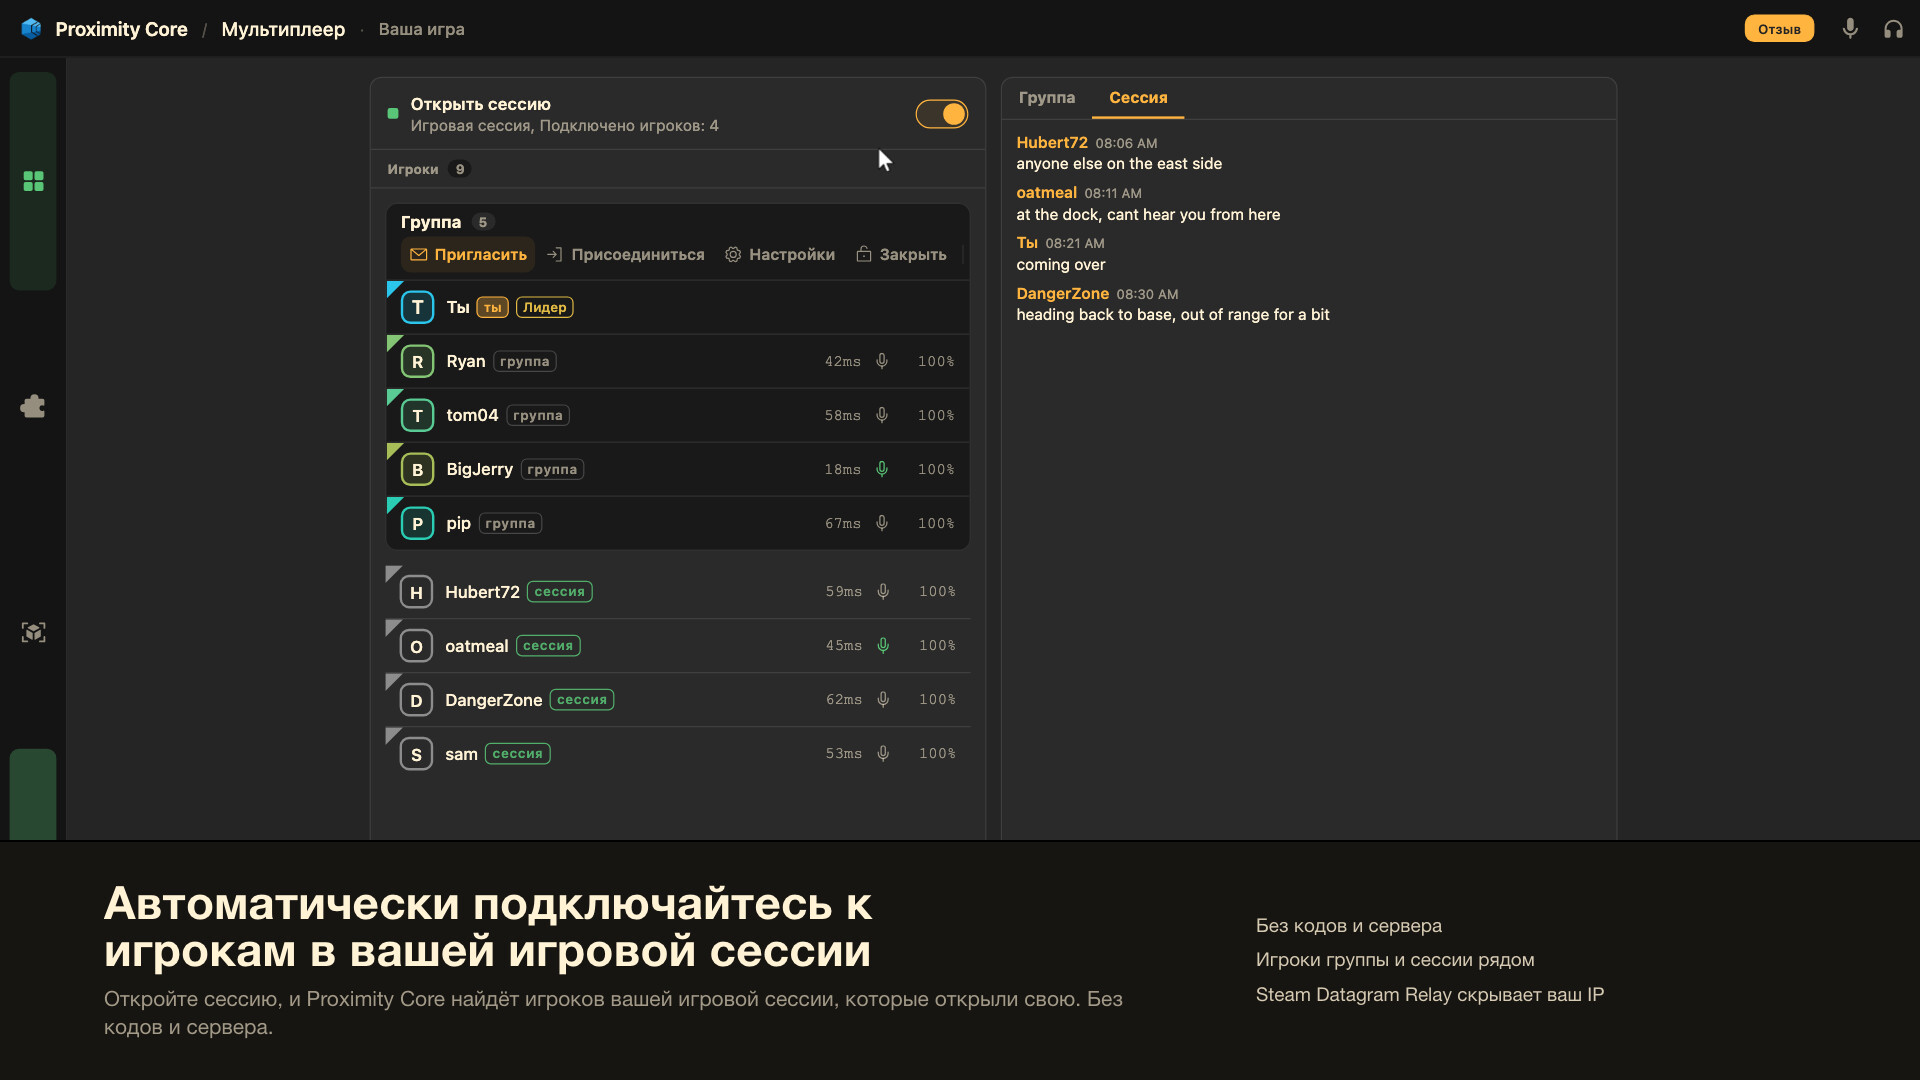This screenshot has height=1080, width=1920.
Task: Click the Группа 5 heading
Action: coord(447,222)
